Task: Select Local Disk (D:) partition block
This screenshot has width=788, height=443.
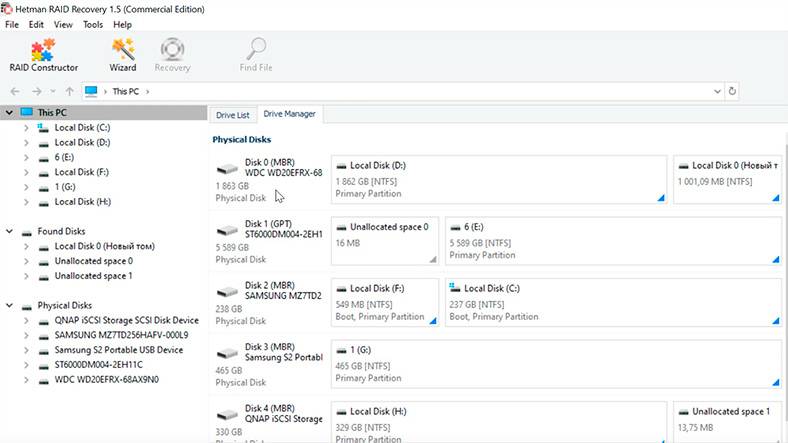Action: pos(499,179)
